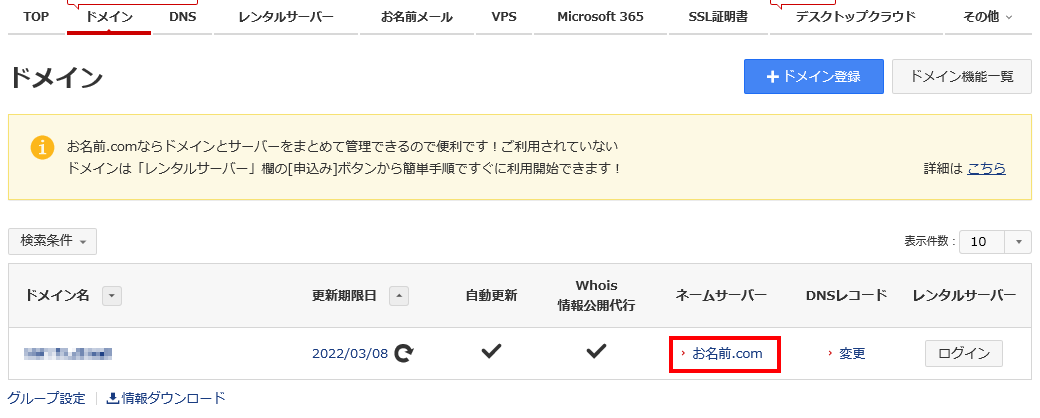This screenshot has width=1040, height=418.
Task: Click the DNSレコード column header
Action: point(846,296)
